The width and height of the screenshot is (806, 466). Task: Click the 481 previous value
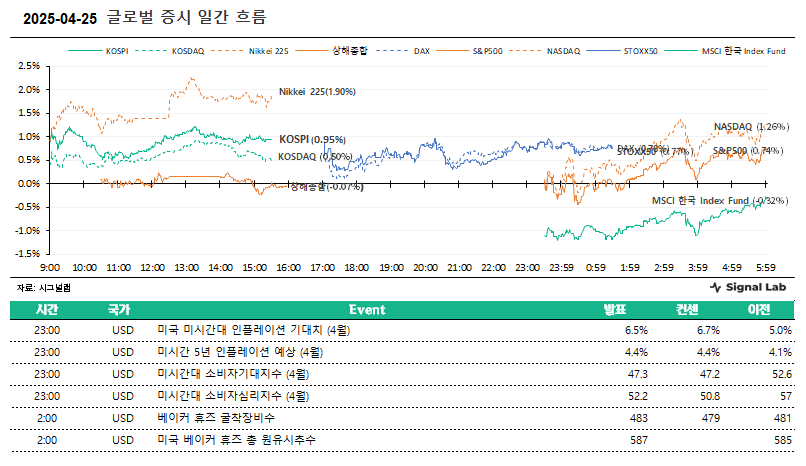783,418
